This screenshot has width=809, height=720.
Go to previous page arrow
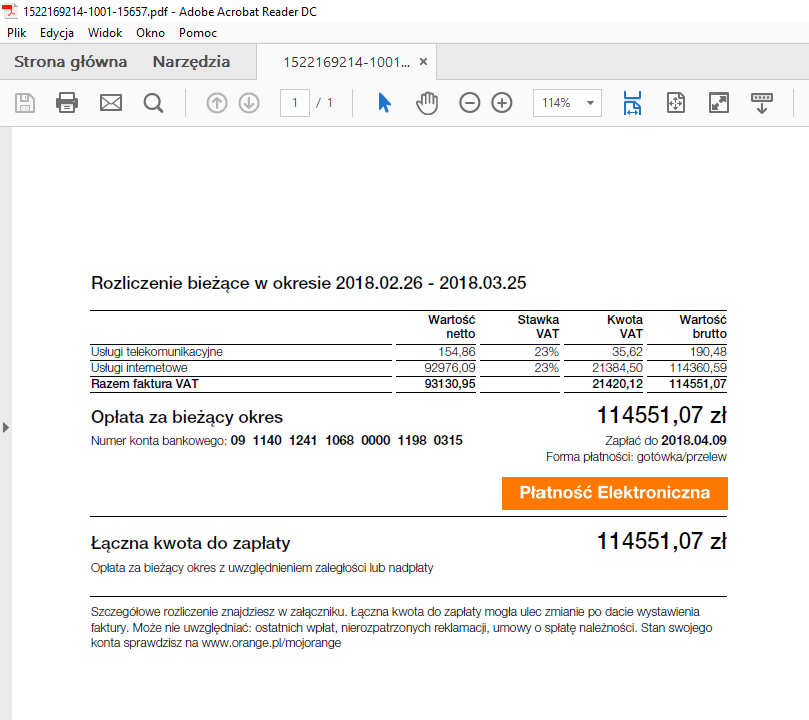pyautogui.click(x=217, y=103)
